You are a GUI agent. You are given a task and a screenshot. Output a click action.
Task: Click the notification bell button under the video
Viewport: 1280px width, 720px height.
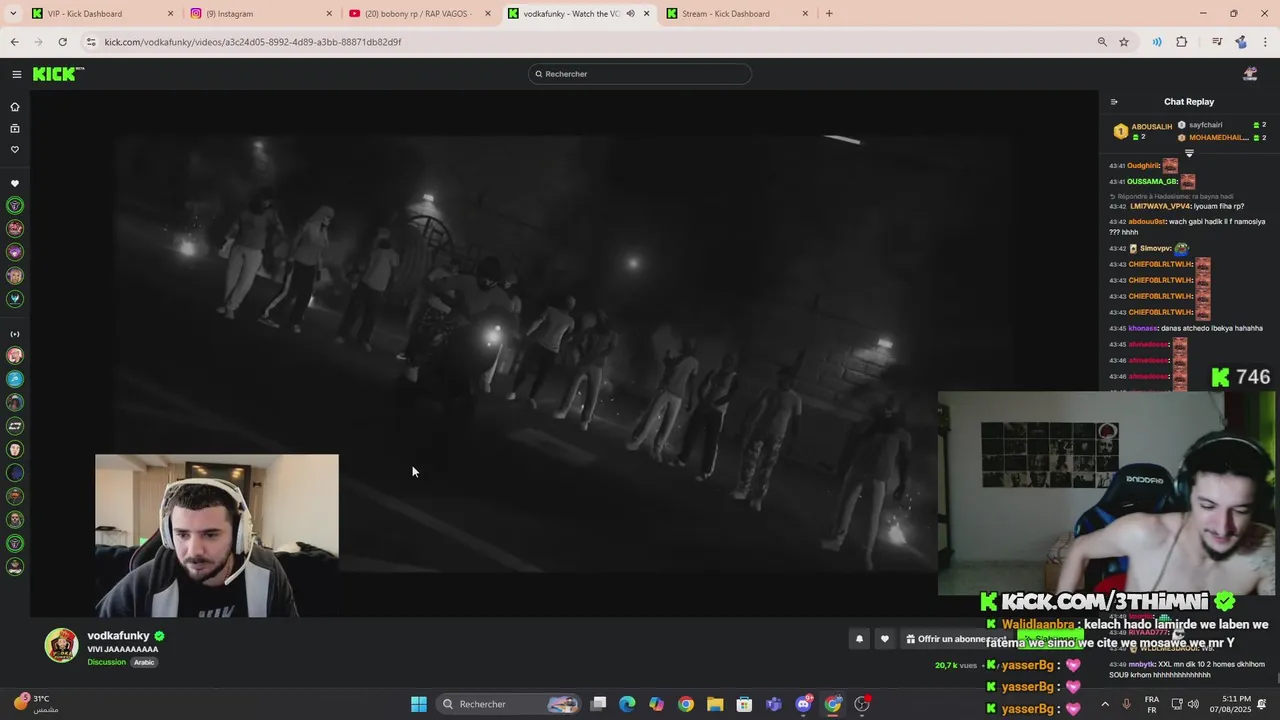(x=859, y=639)
